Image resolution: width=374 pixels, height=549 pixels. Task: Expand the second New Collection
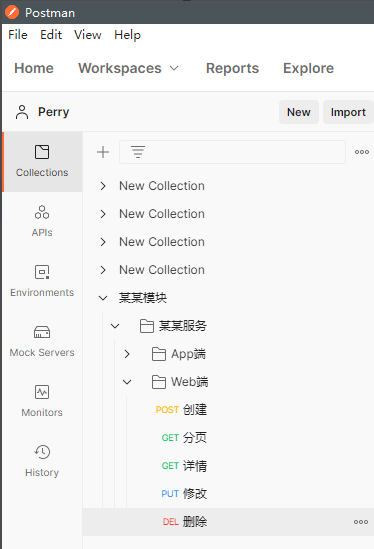(103, 214)
